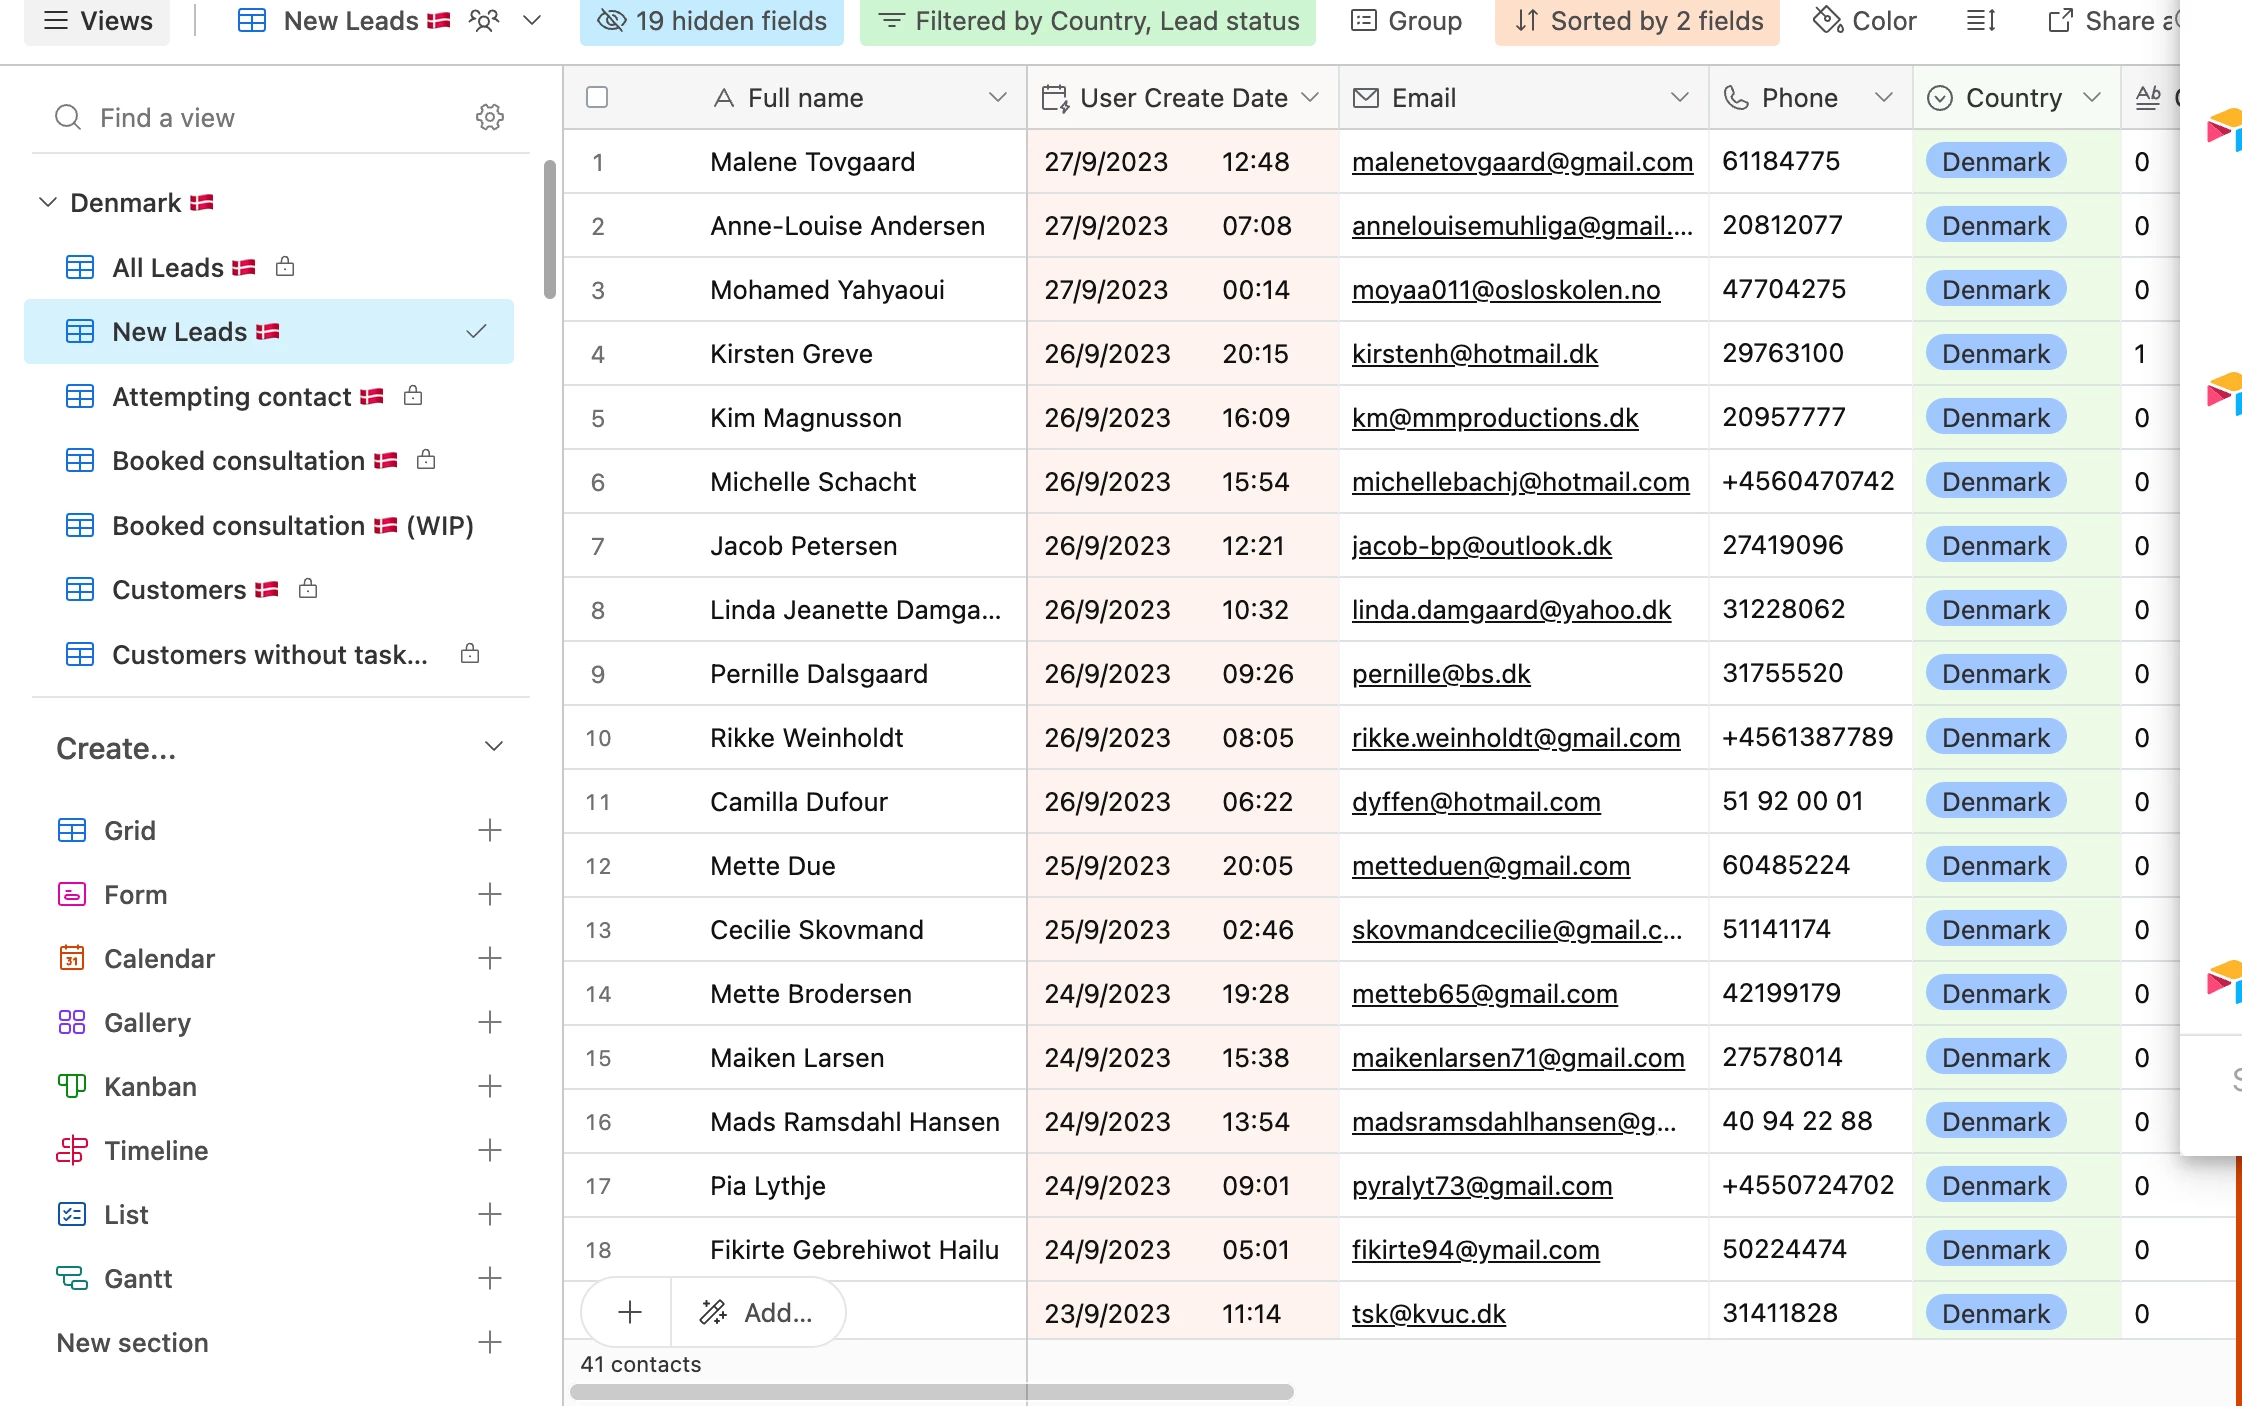Click the Sorted by 2 fields button
The height and width of the screenshot is (1406, 2242).
[x=1637, y=21]
